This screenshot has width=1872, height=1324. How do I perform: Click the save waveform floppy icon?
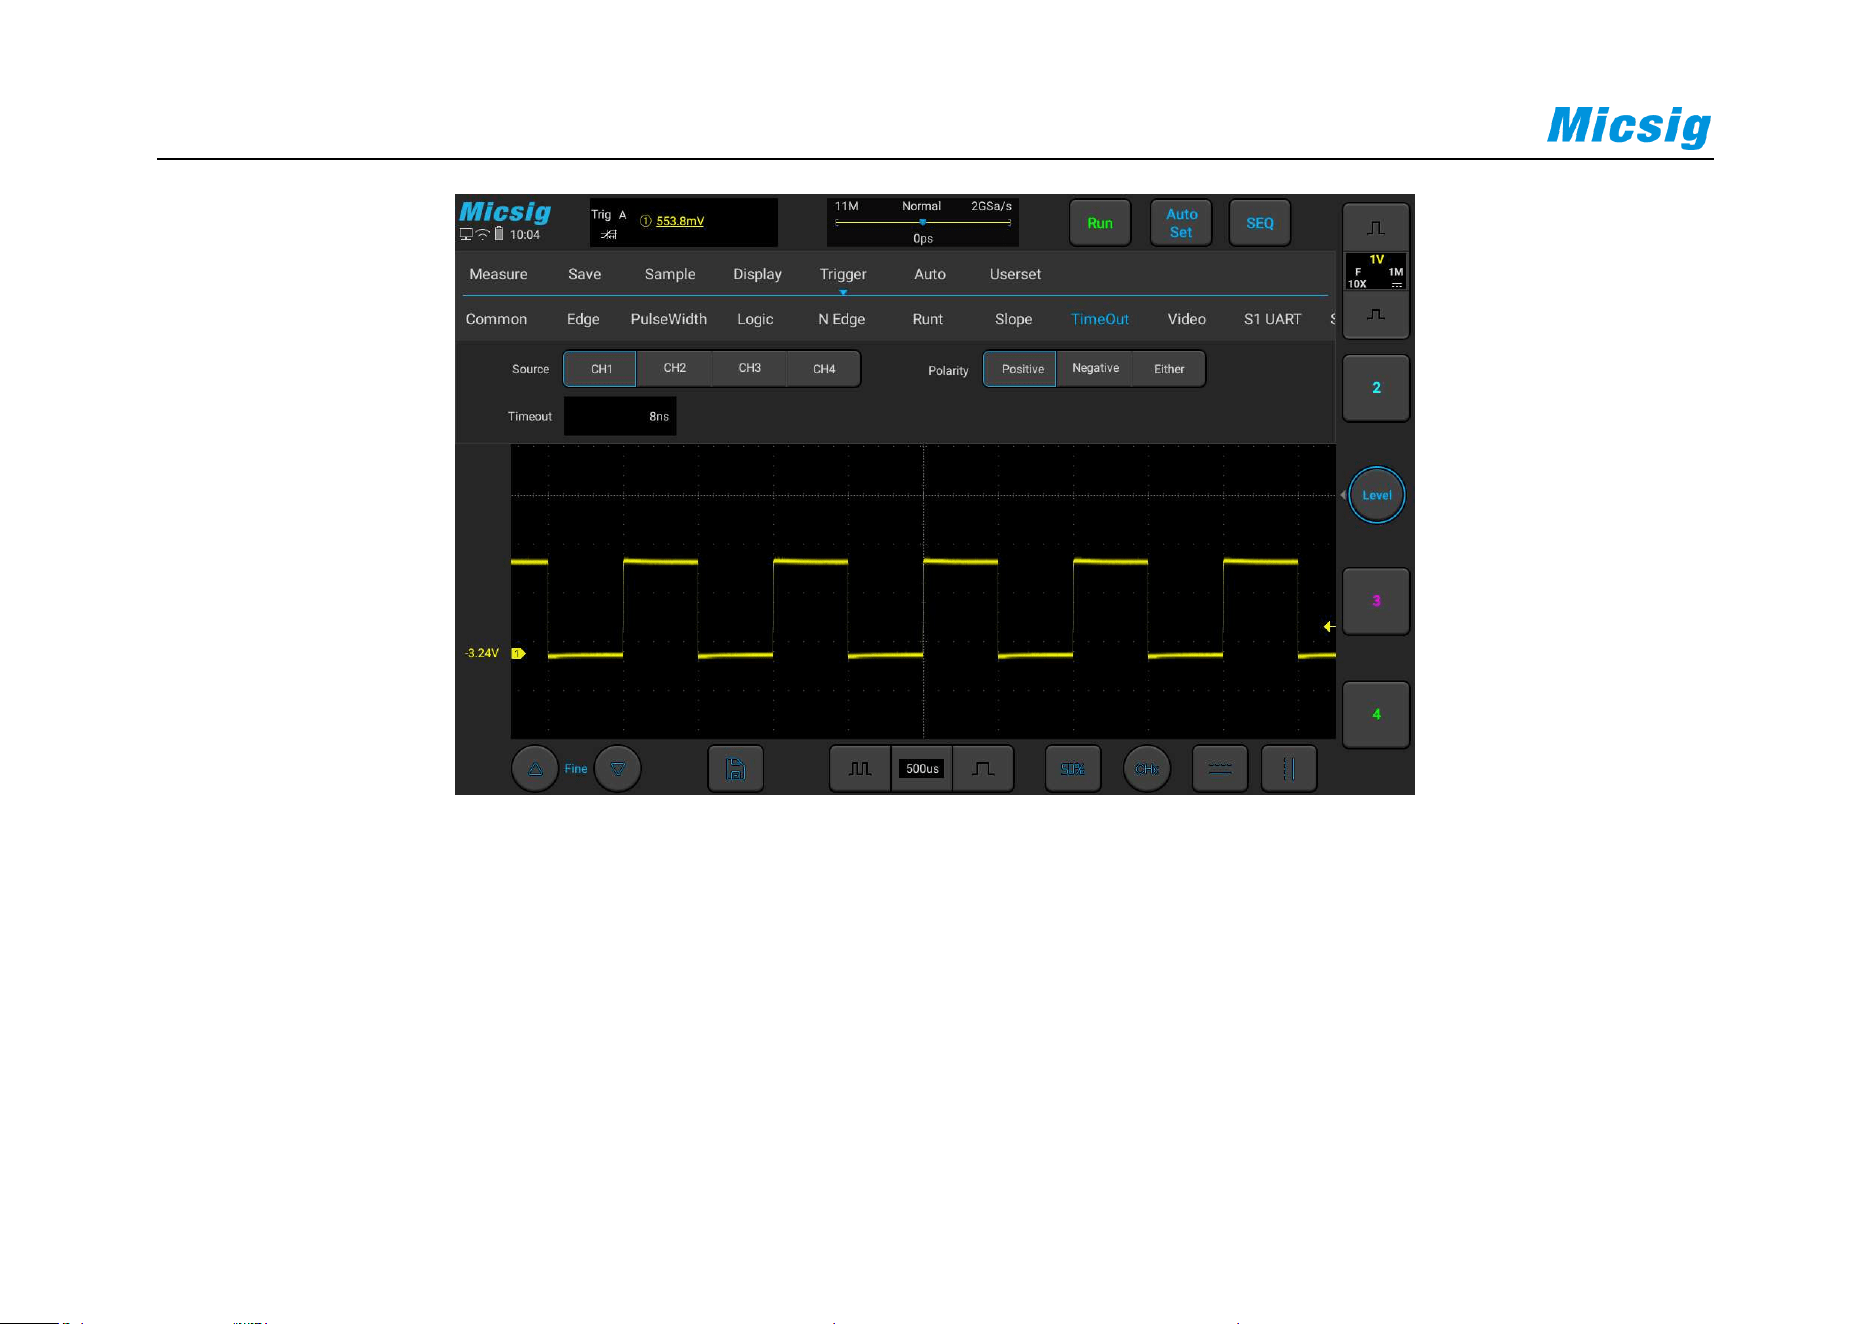click(736, 769)
